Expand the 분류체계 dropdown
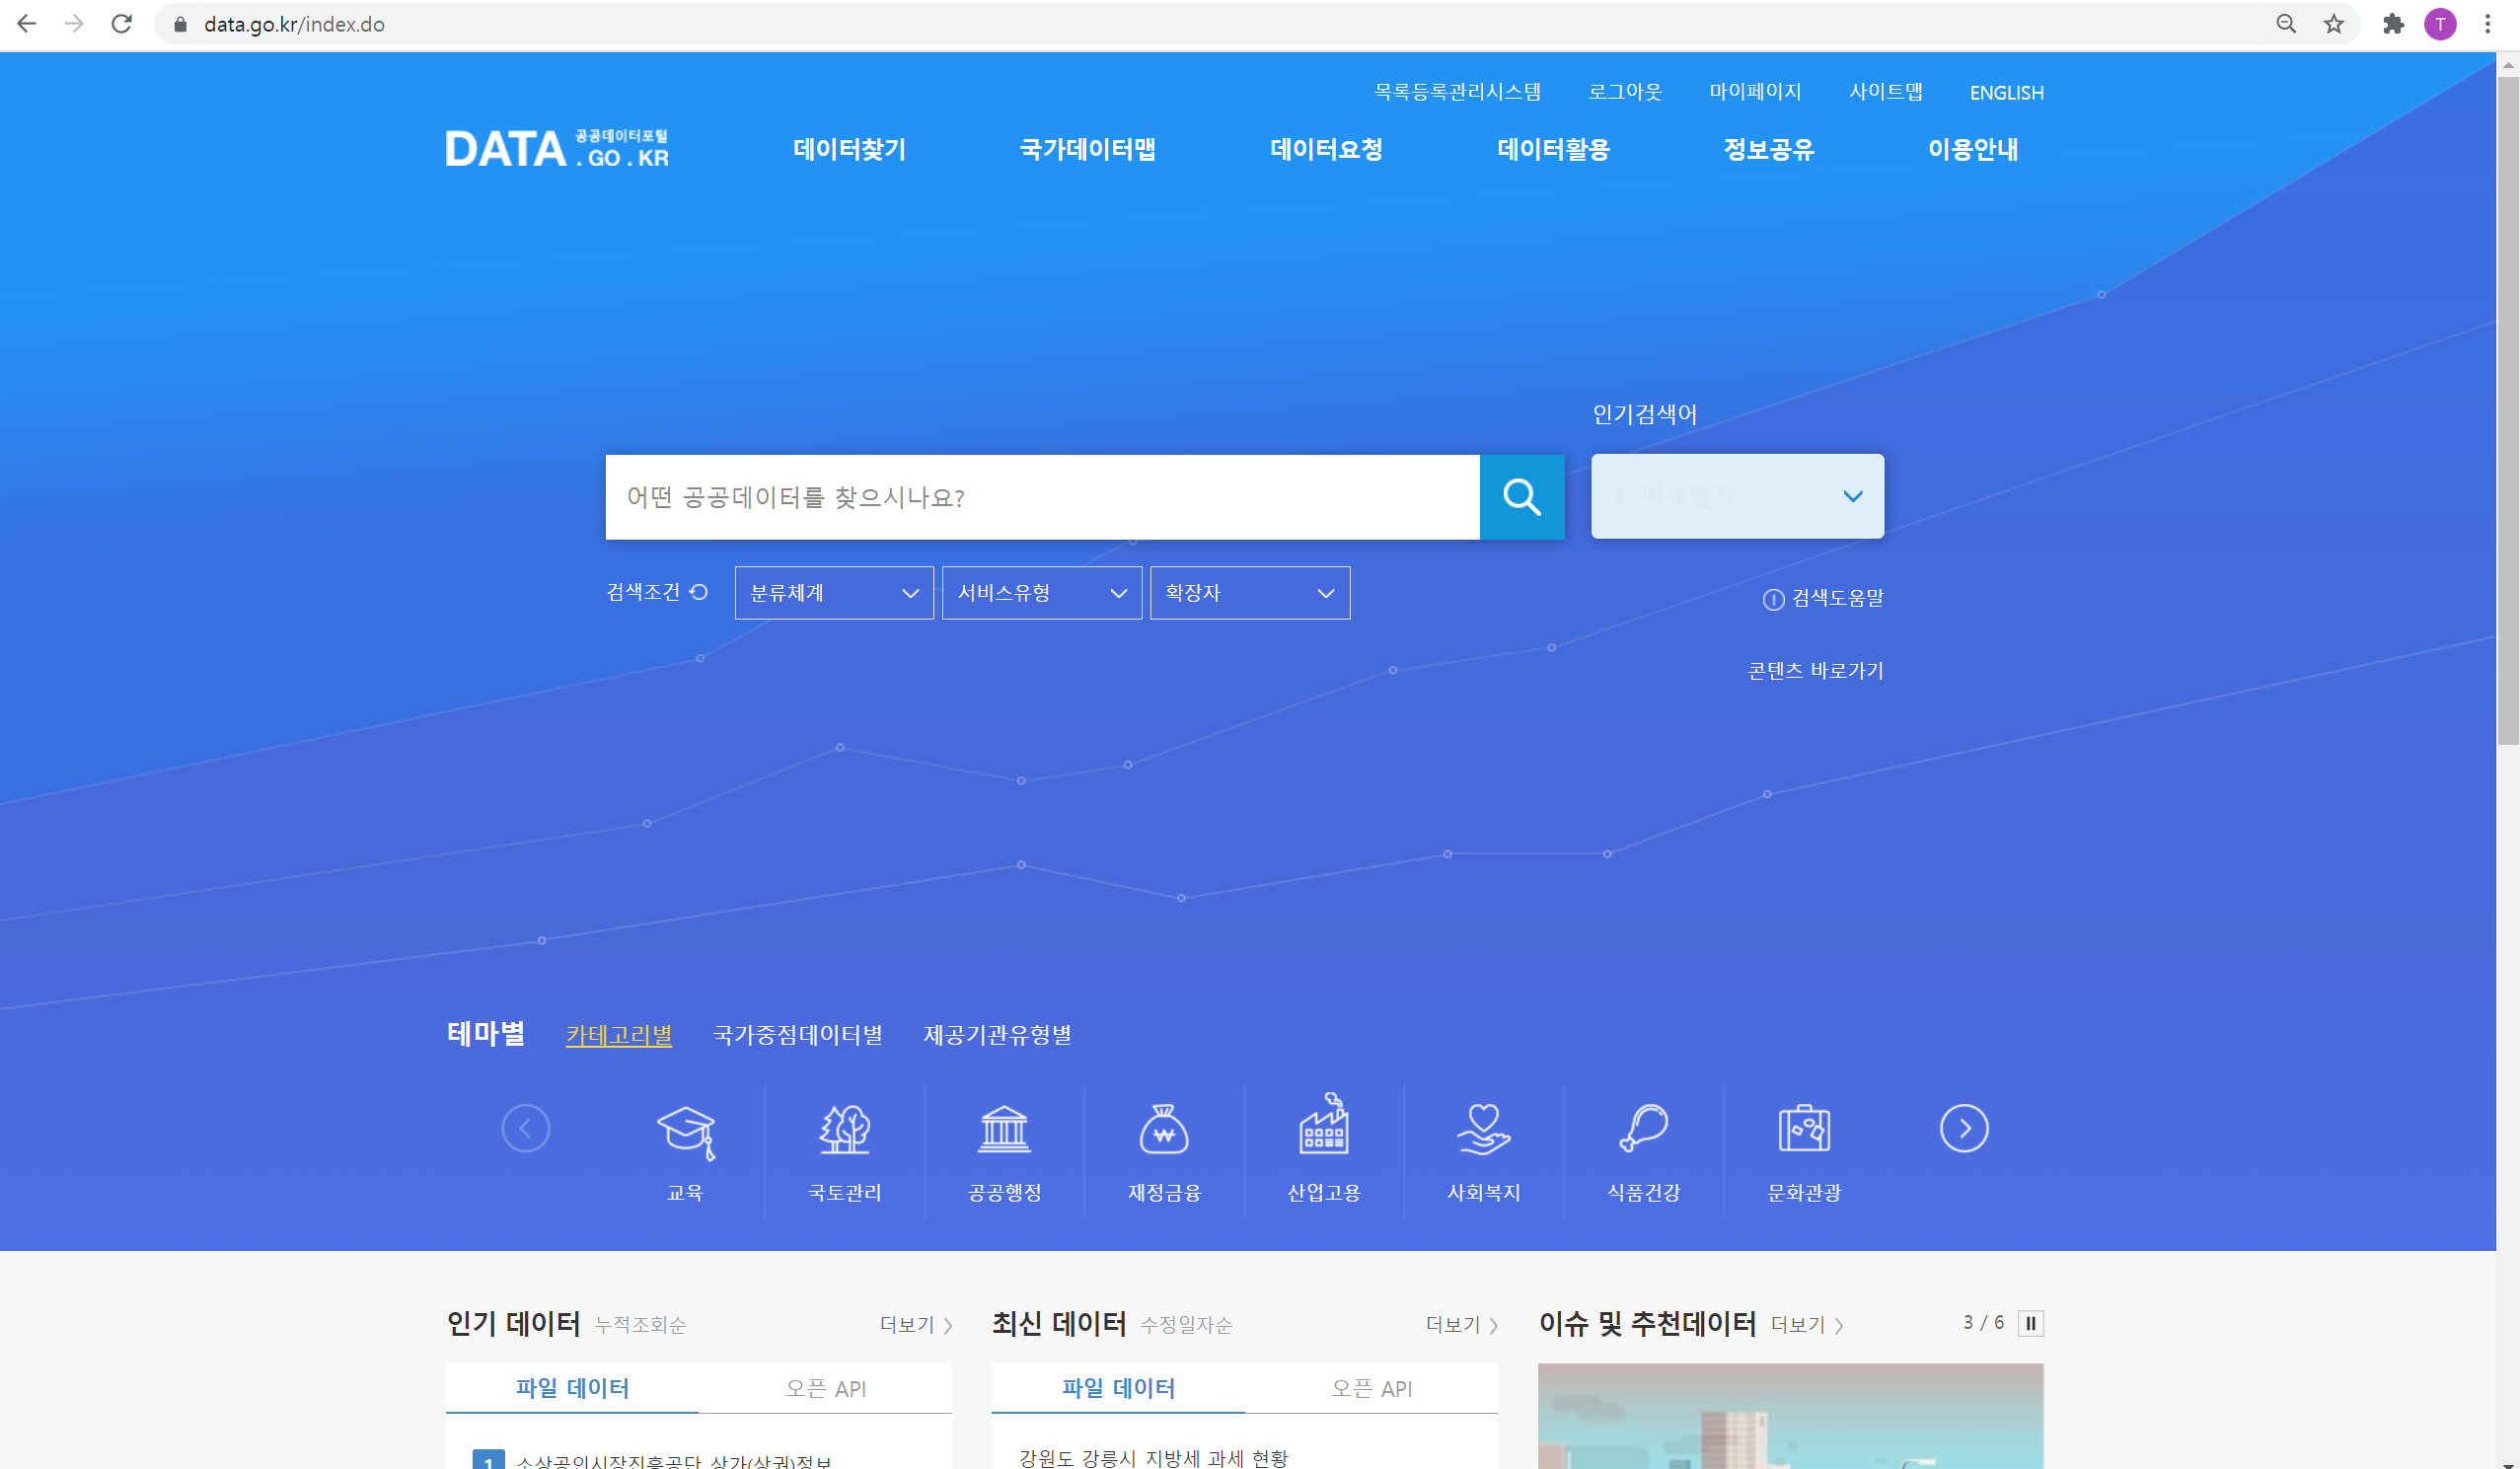This screenshot has height=1469, width=2520. click(833, 593)
